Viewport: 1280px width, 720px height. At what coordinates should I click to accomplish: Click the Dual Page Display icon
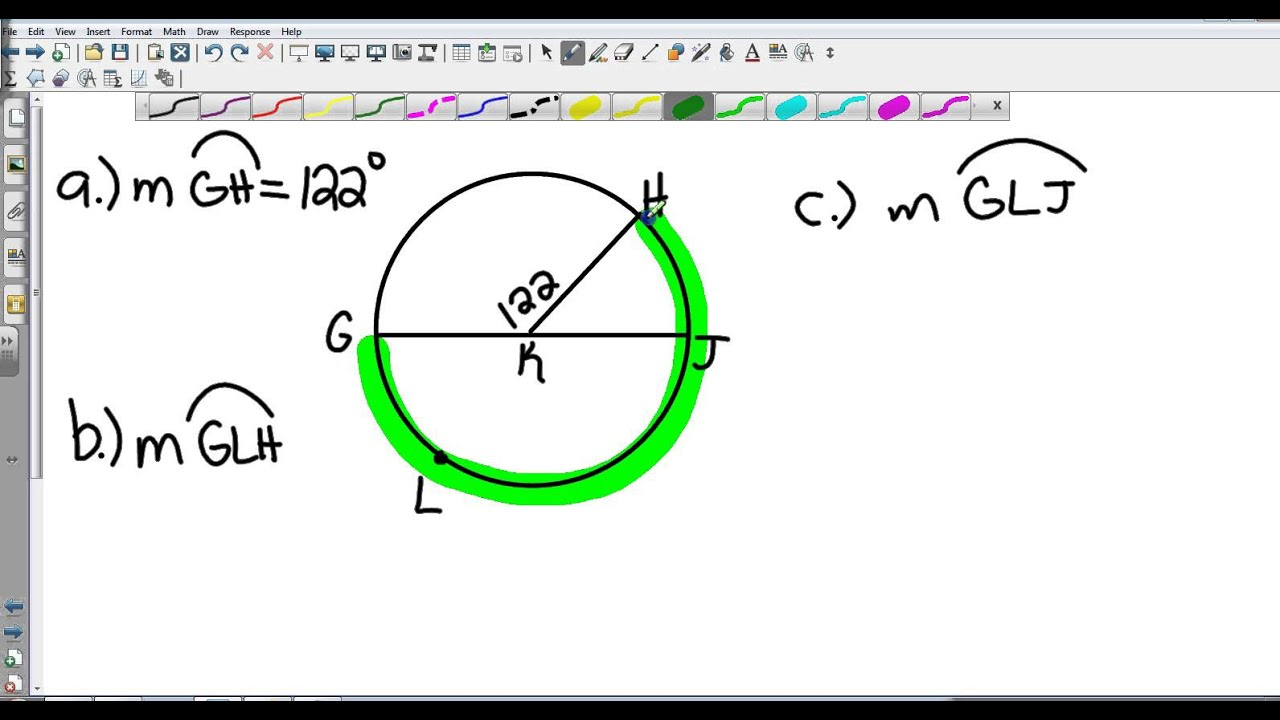tap(376, 53)
